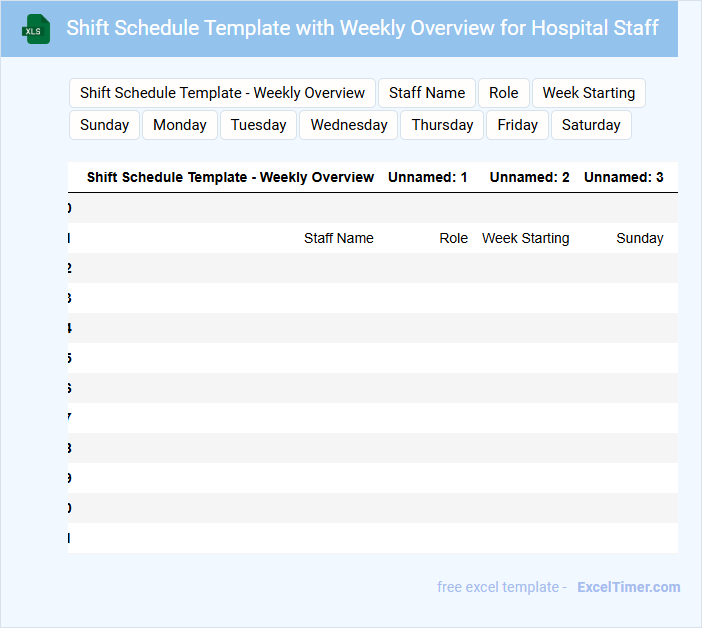Select the Role tag button

coord(504,93)
